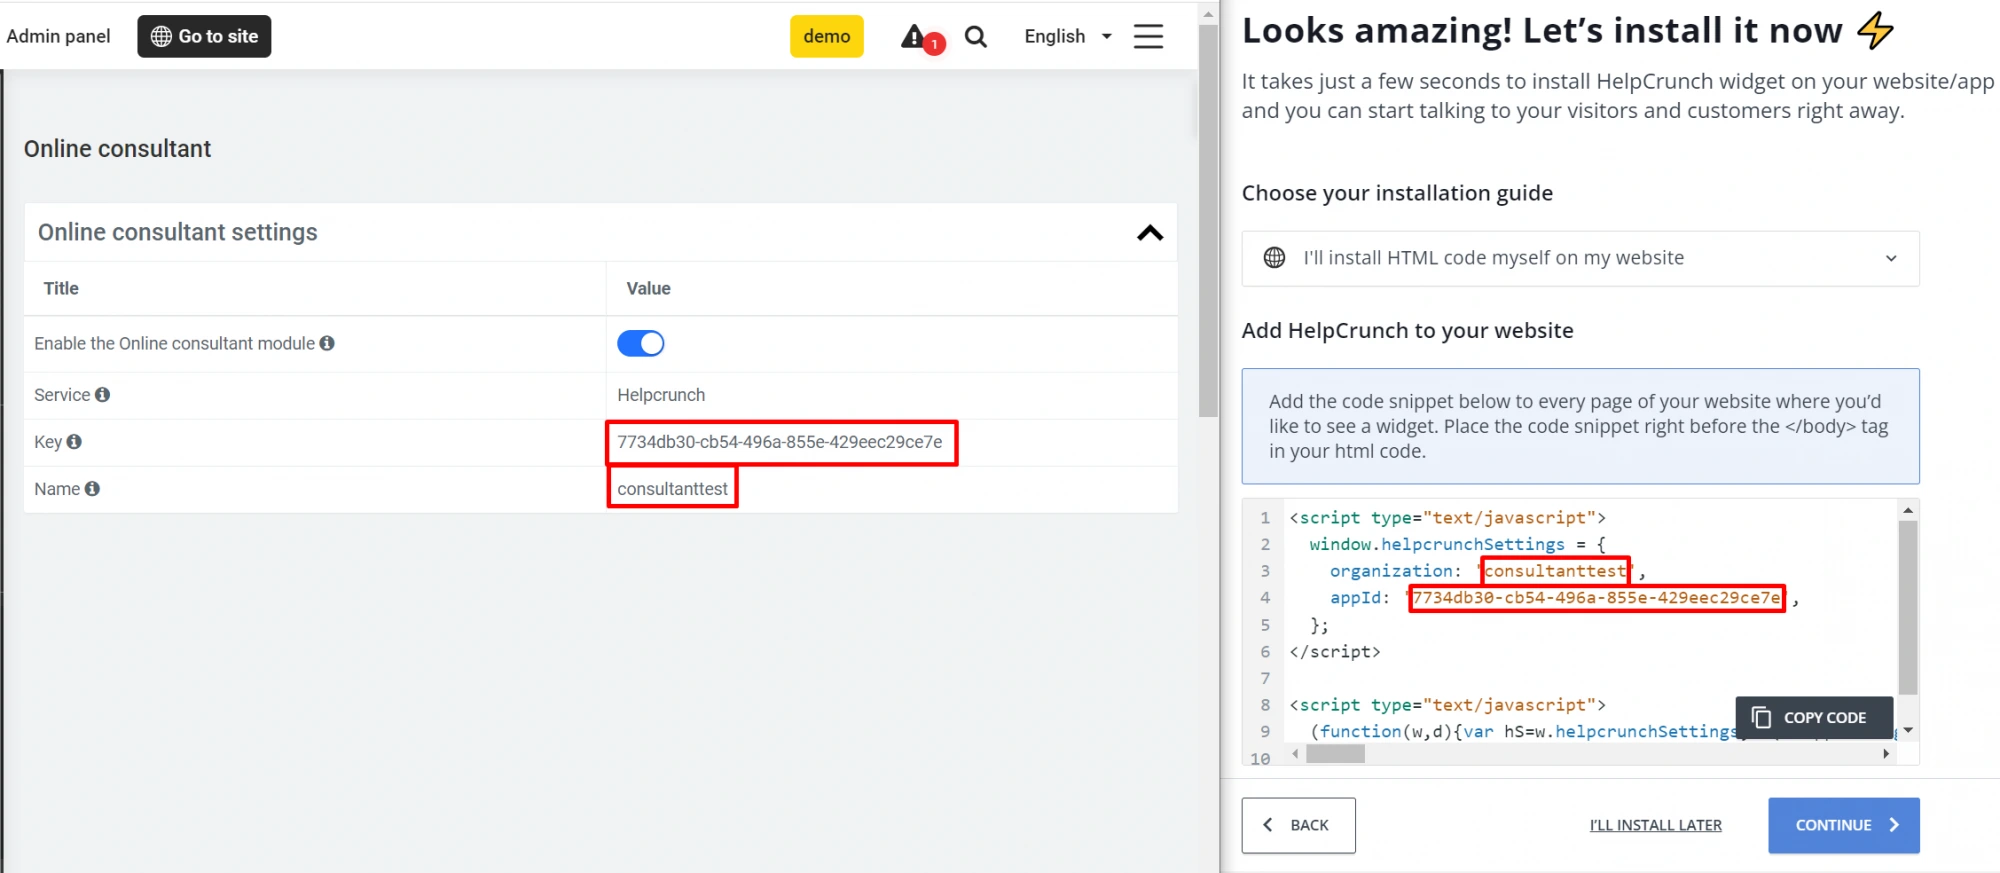
Task: Expand the installation guide dropdown
Action: [x=1890, y=258]
